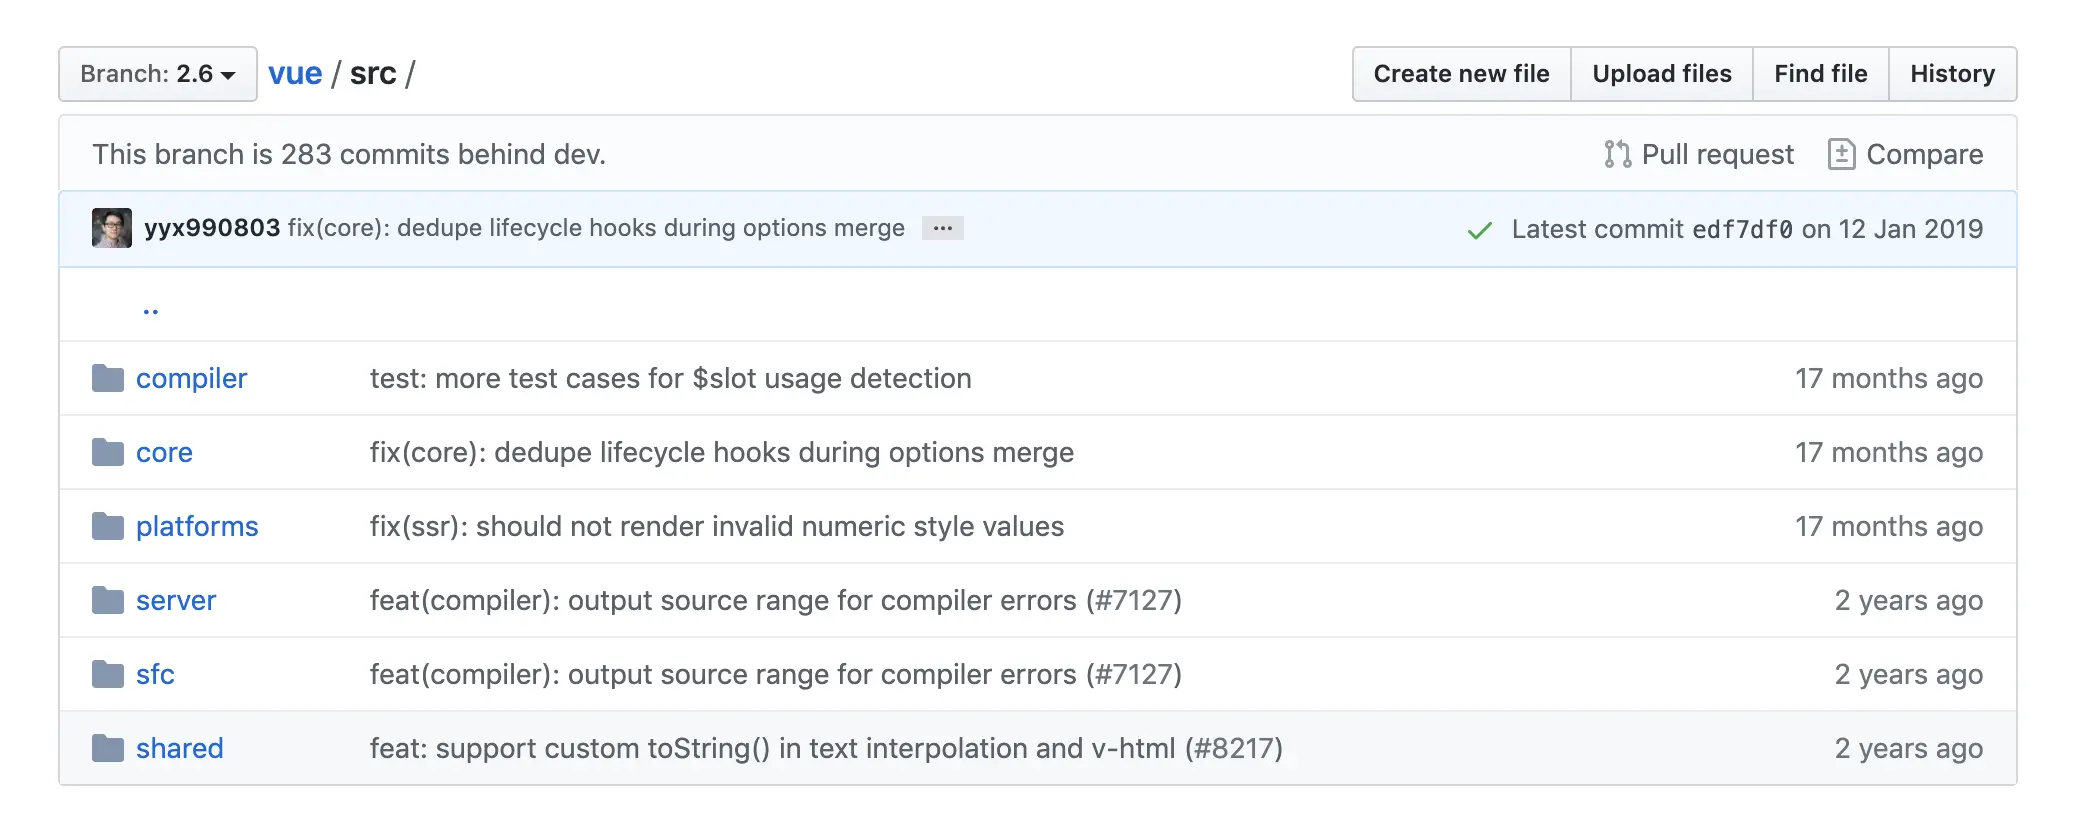The height and width of the screenshot is (816, 2086).
Task: View the History of src
Action: click(x=1952, y=74)
